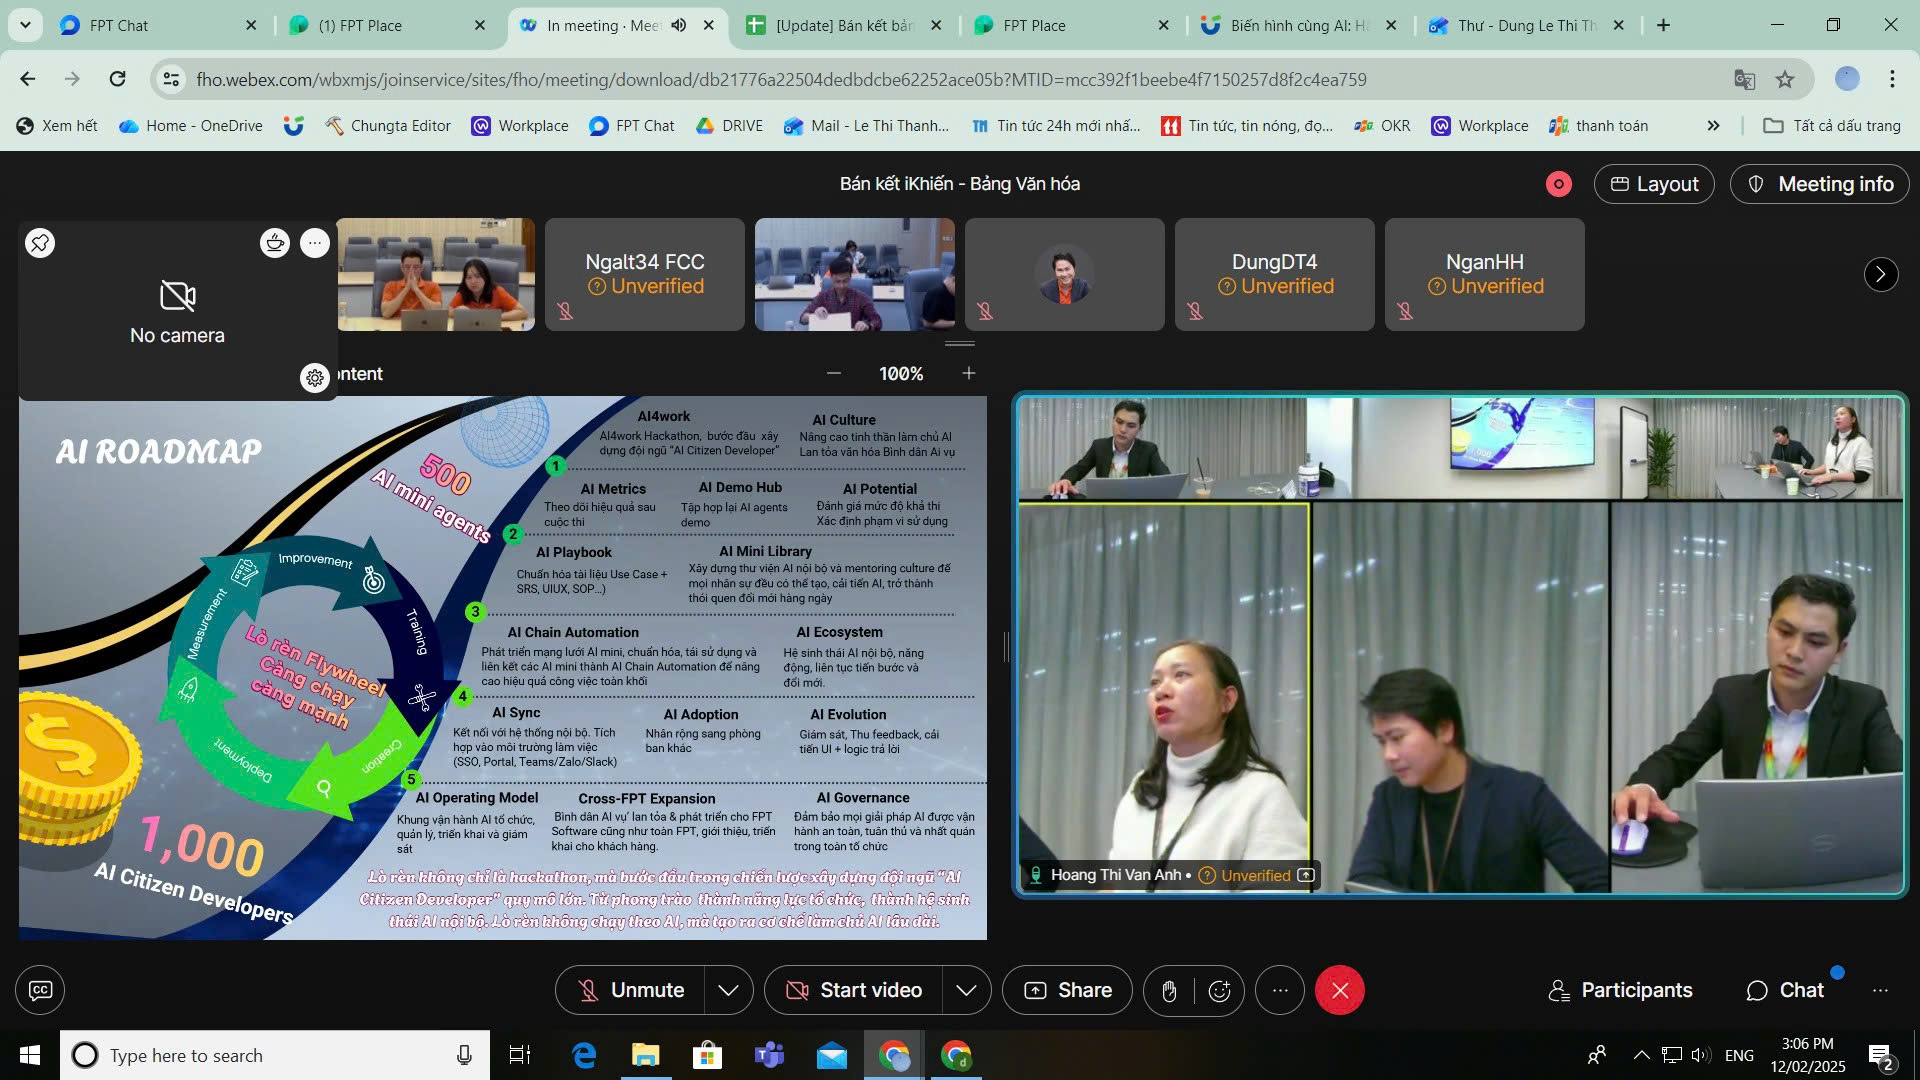Switch to FPT Chat browser tab

[118, 25]
